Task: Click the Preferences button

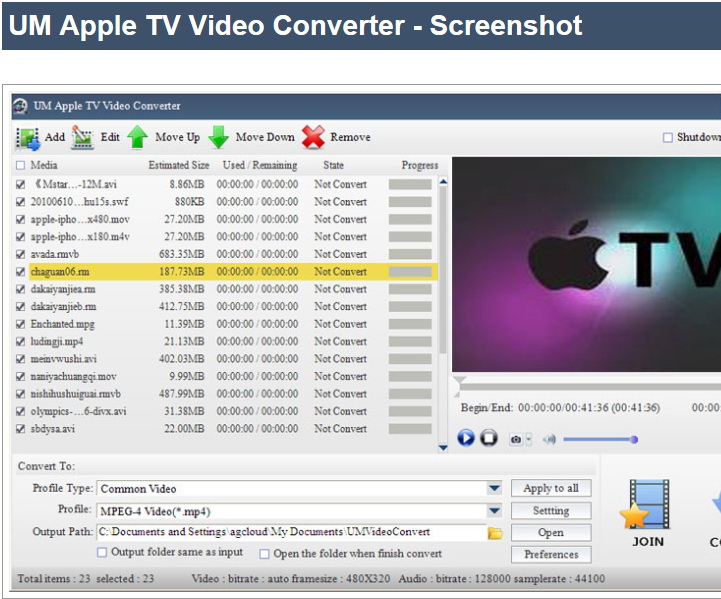Action: [x=551, y=554]
